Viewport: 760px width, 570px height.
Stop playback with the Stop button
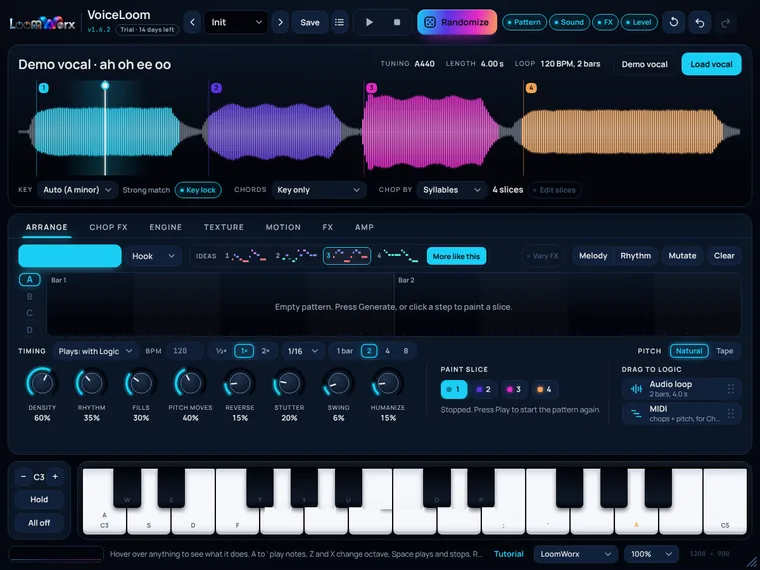[397, 22]
